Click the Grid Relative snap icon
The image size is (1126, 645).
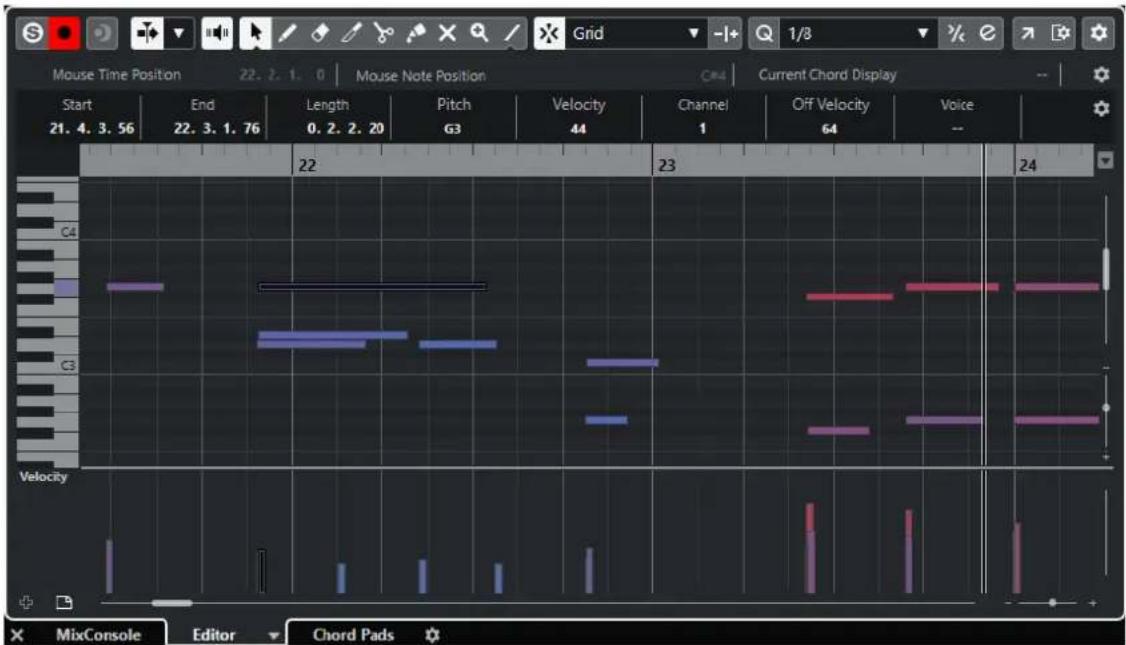[725, 33]
